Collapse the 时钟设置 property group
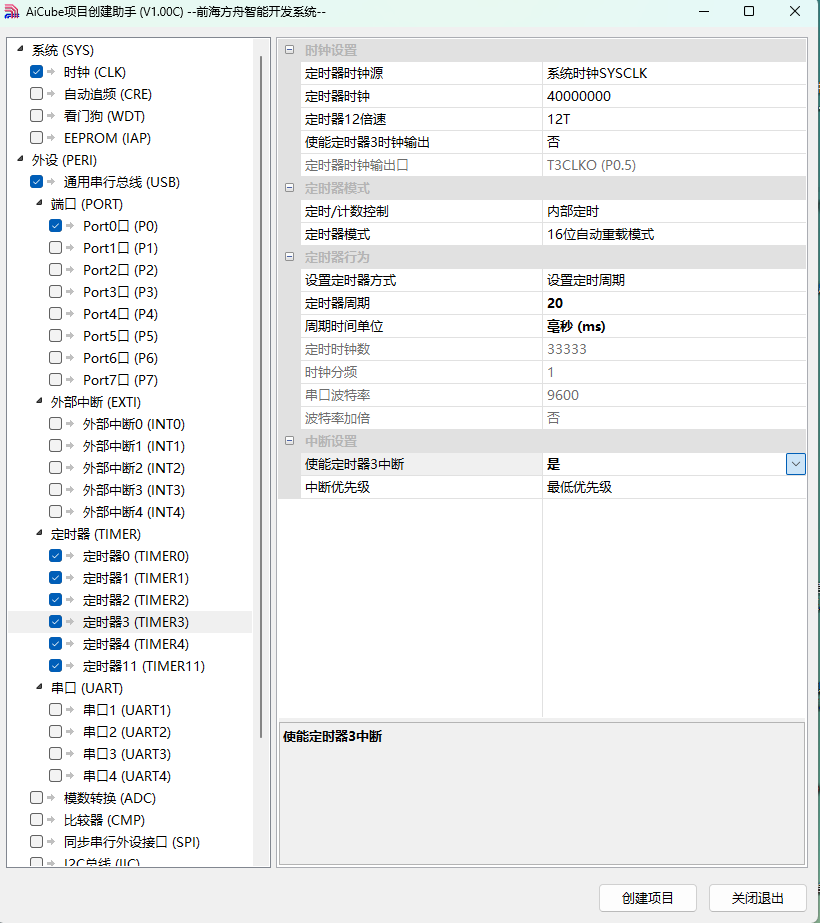The height and width of the screenshot is (923, 820). (290, 49)
